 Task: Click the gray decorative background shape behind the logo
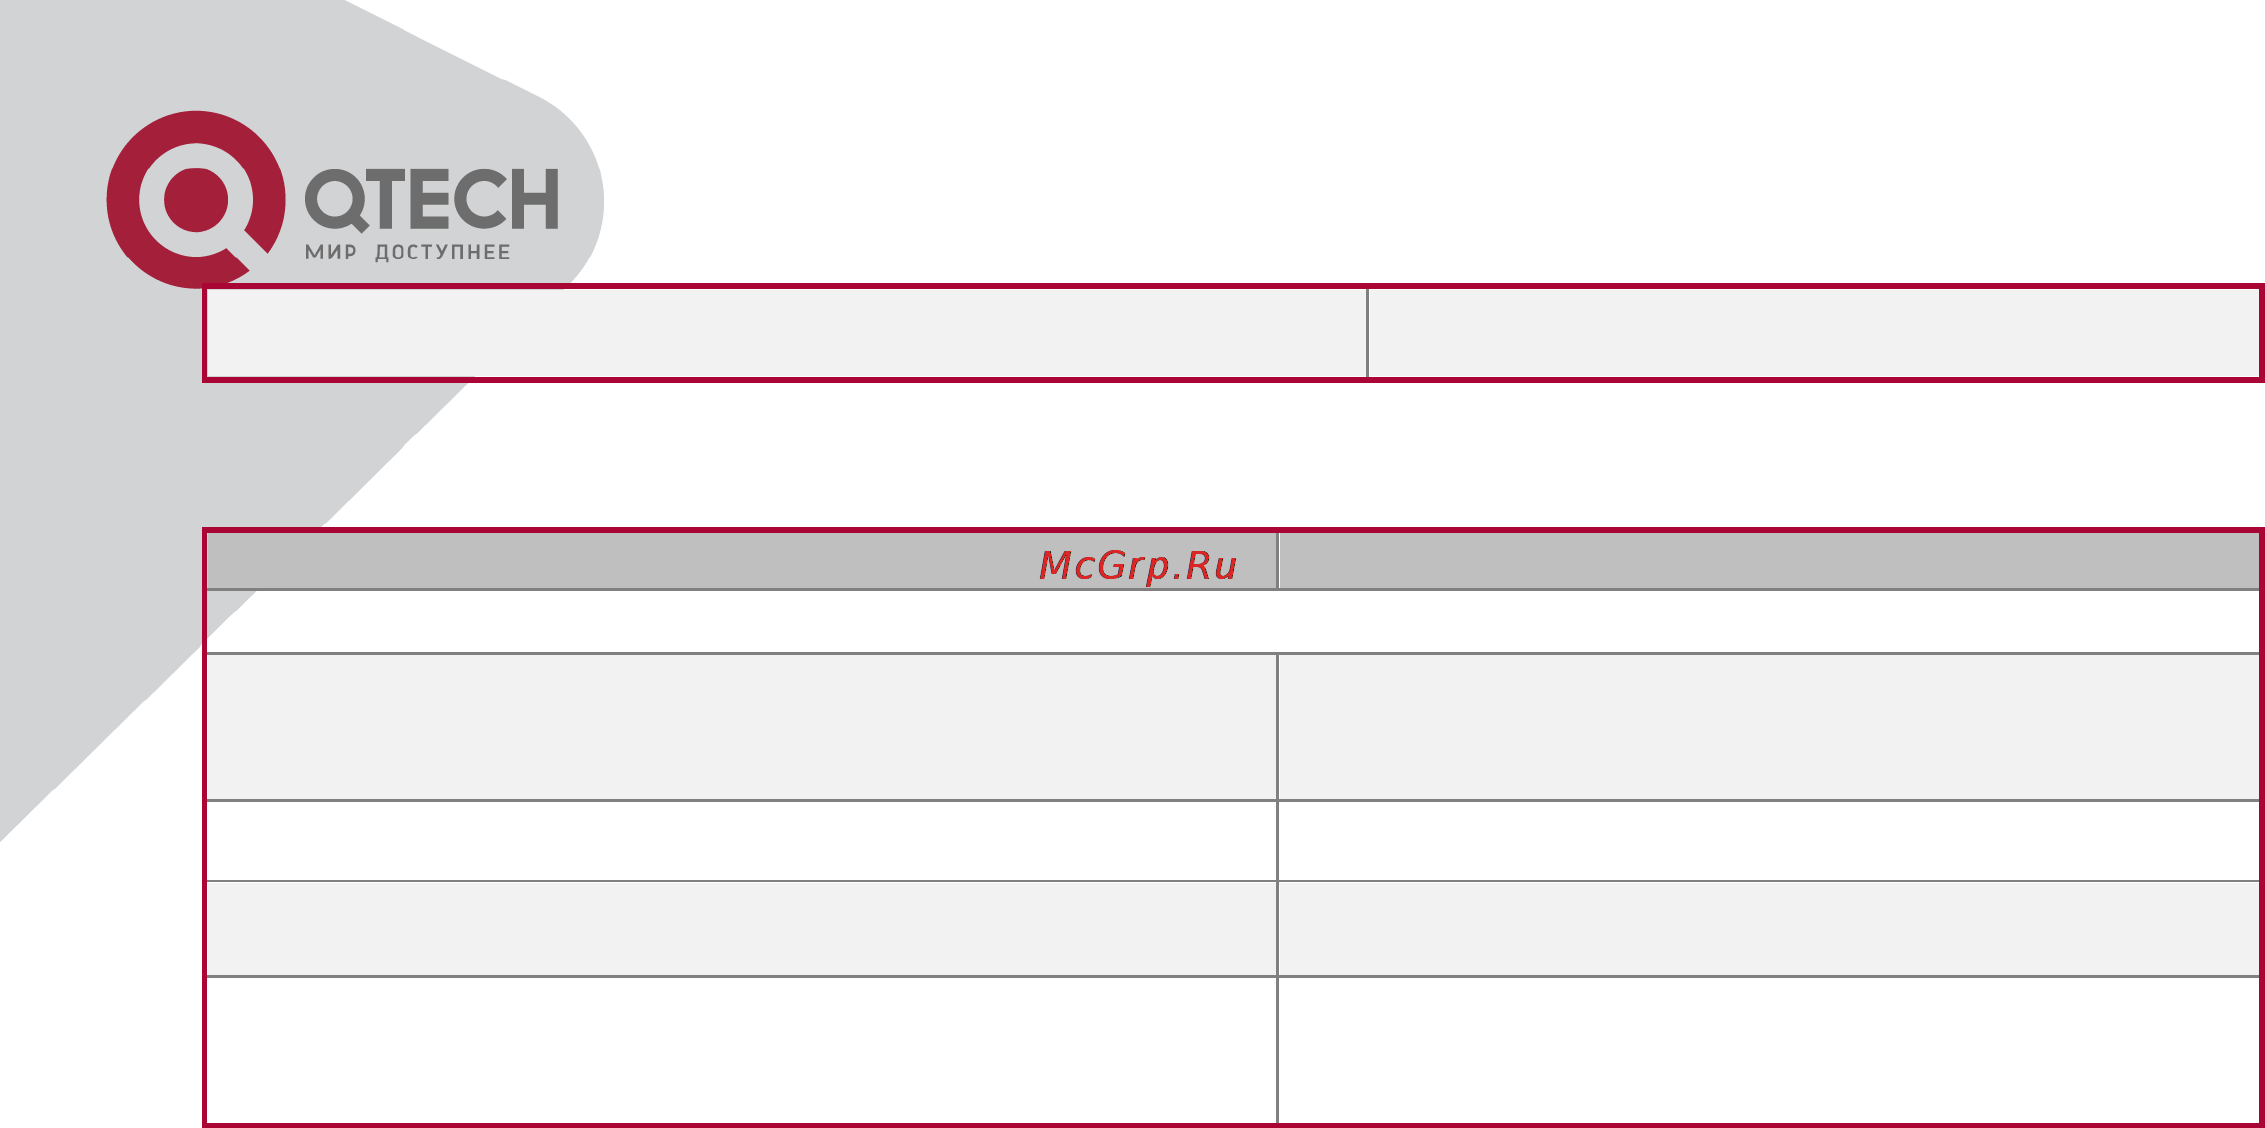coord(100,500)
